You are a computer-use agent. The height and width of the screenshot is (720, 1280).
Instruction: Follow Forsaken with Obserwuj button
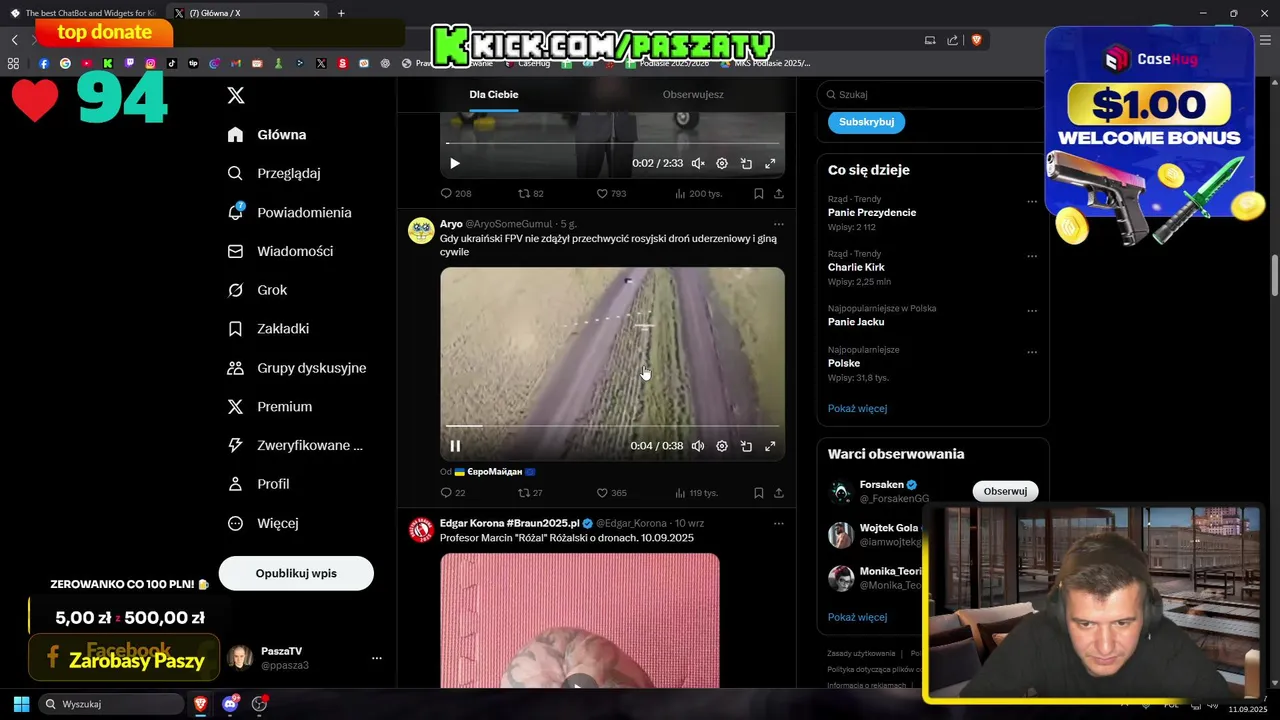tap(1005, 491)
